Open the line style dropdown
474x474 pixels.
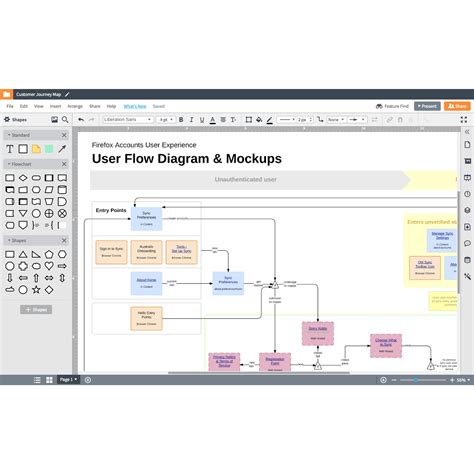(x=286, y=119)
